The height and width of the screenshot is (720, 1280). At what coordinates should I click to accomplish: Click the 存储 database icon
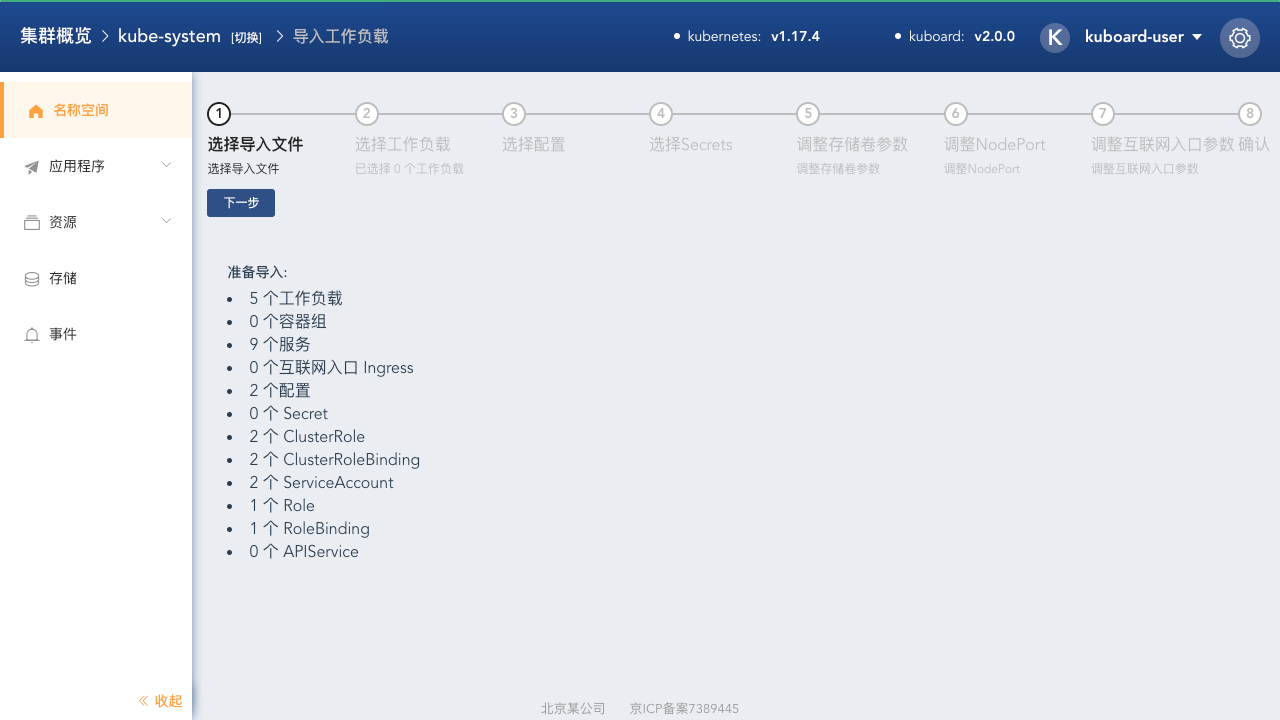(32, 279)
